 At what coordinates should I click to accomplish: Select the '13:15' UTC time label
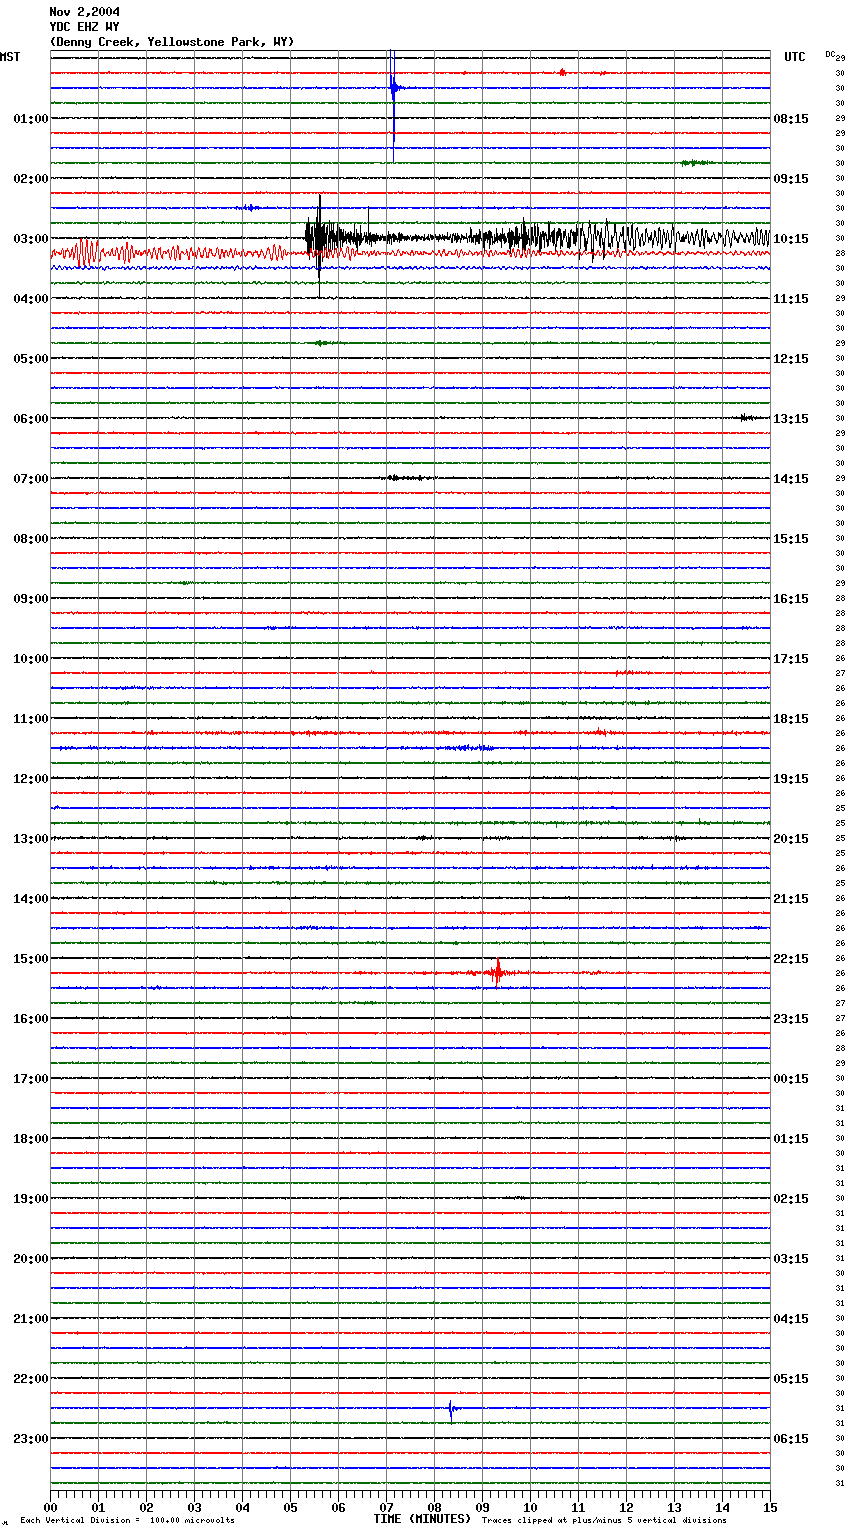tap(791, 419)
